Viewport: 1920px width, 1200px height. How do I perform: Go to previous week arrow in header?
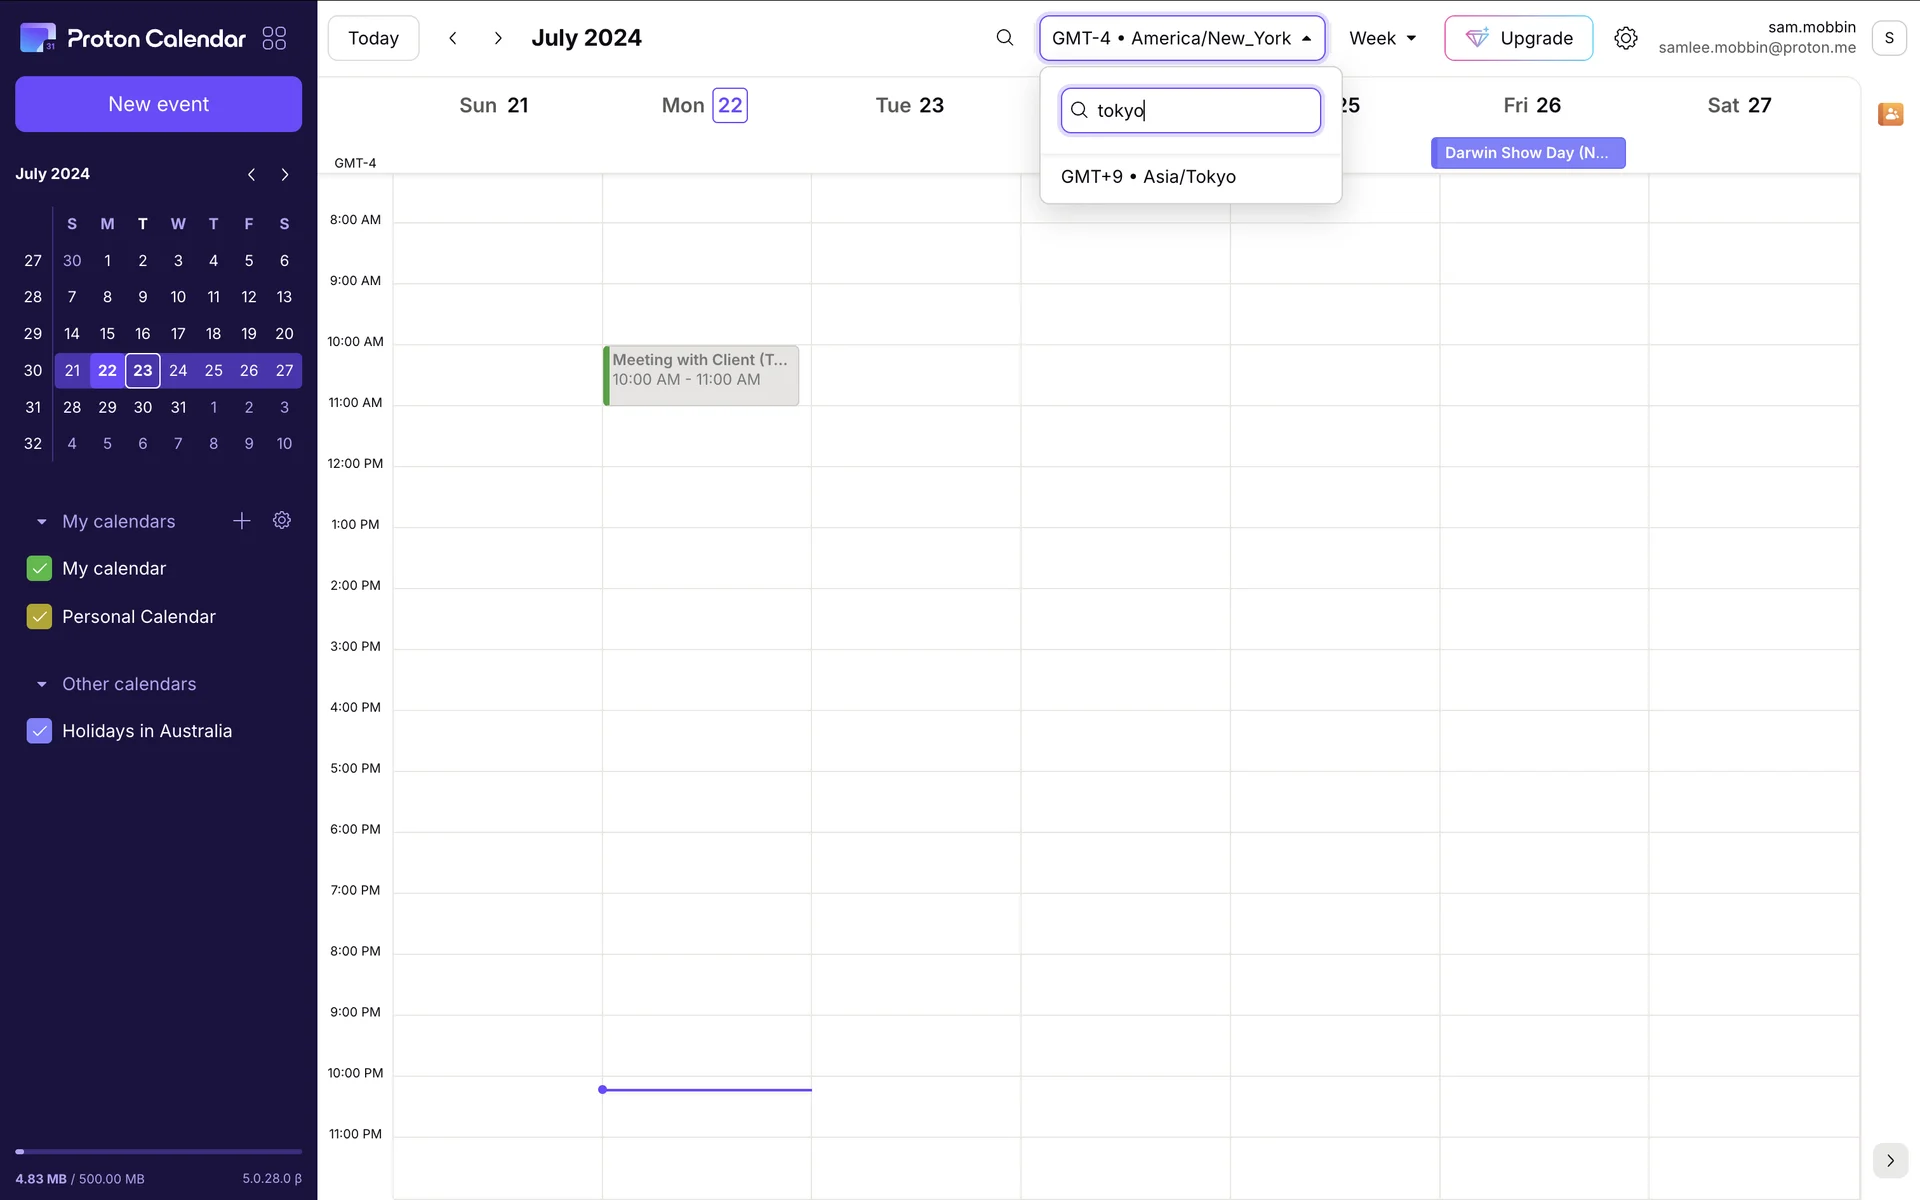point(453,38)
